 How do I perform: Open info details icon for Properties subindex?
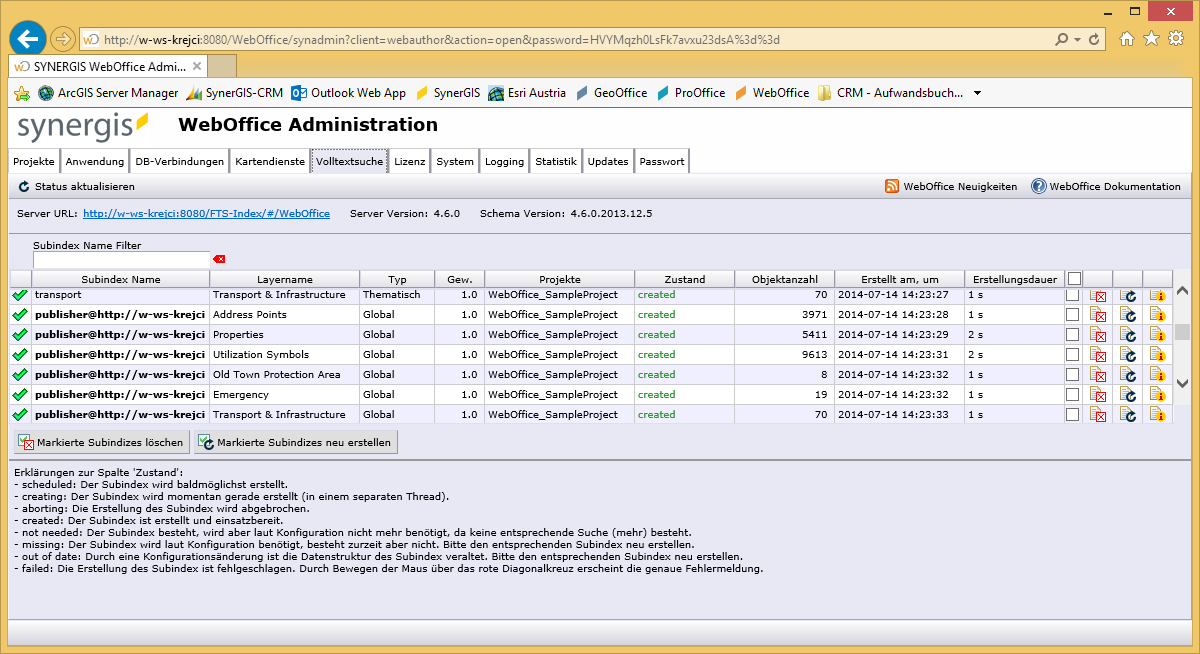[1157, 335]
